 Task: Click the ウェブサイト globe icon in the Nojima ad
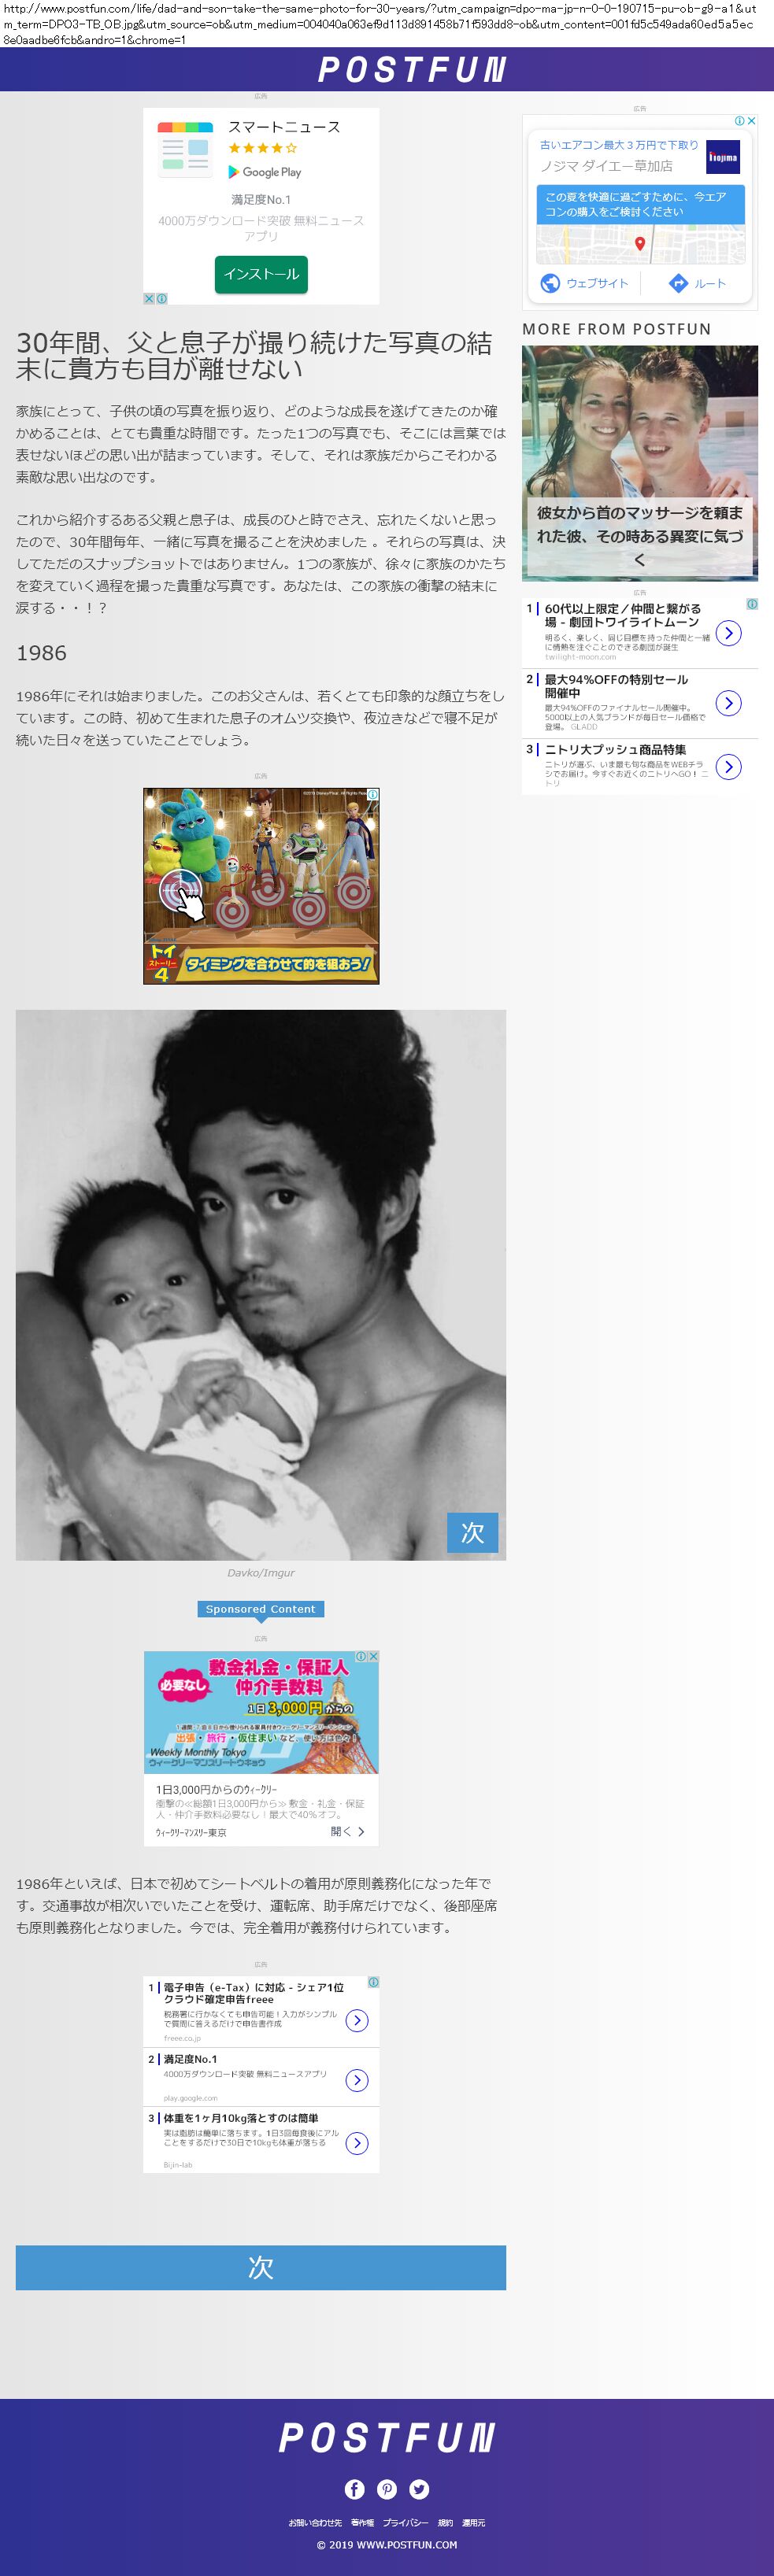click(x=550, y=283)
